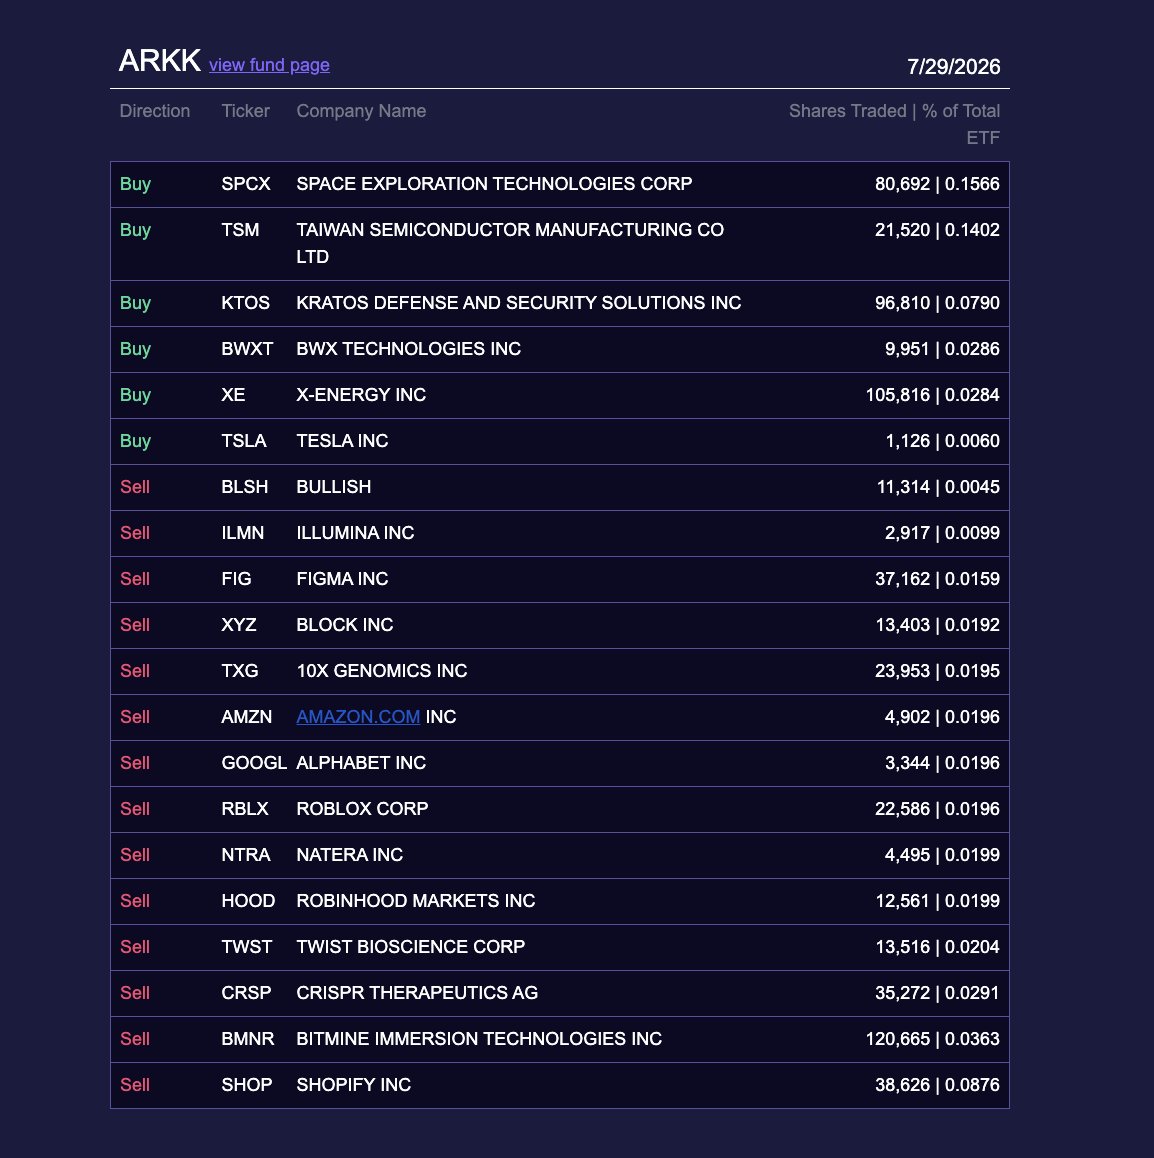1154x1158 pixels.
Task: Click the 21,520 | 0.1402 value
Action: (937, 230)
